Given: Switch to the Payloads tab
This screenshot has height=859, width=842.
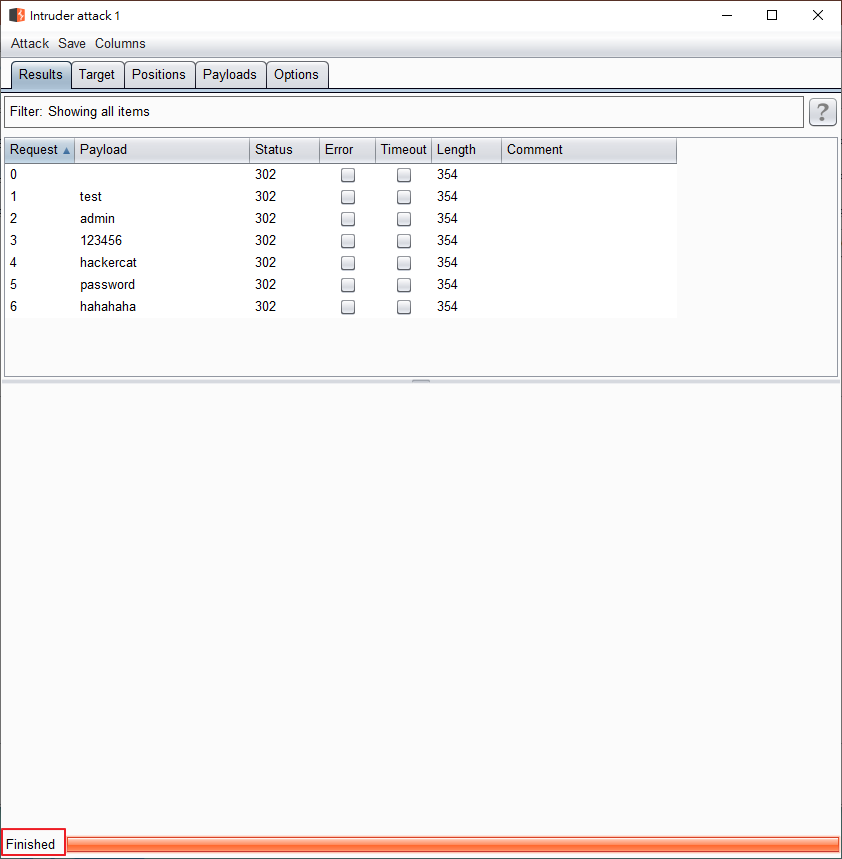Looking at the screenshot, I should coord(230,75).
